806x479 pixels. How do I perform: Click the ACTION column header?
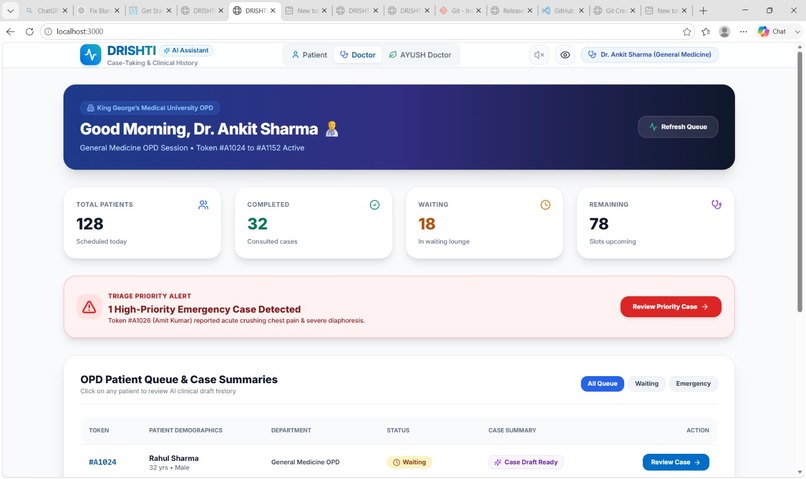pos(698,431)
